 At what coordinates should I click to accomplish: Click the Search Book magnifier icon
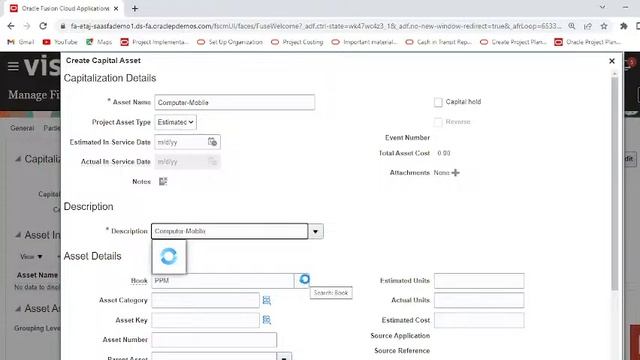(304, 279)
